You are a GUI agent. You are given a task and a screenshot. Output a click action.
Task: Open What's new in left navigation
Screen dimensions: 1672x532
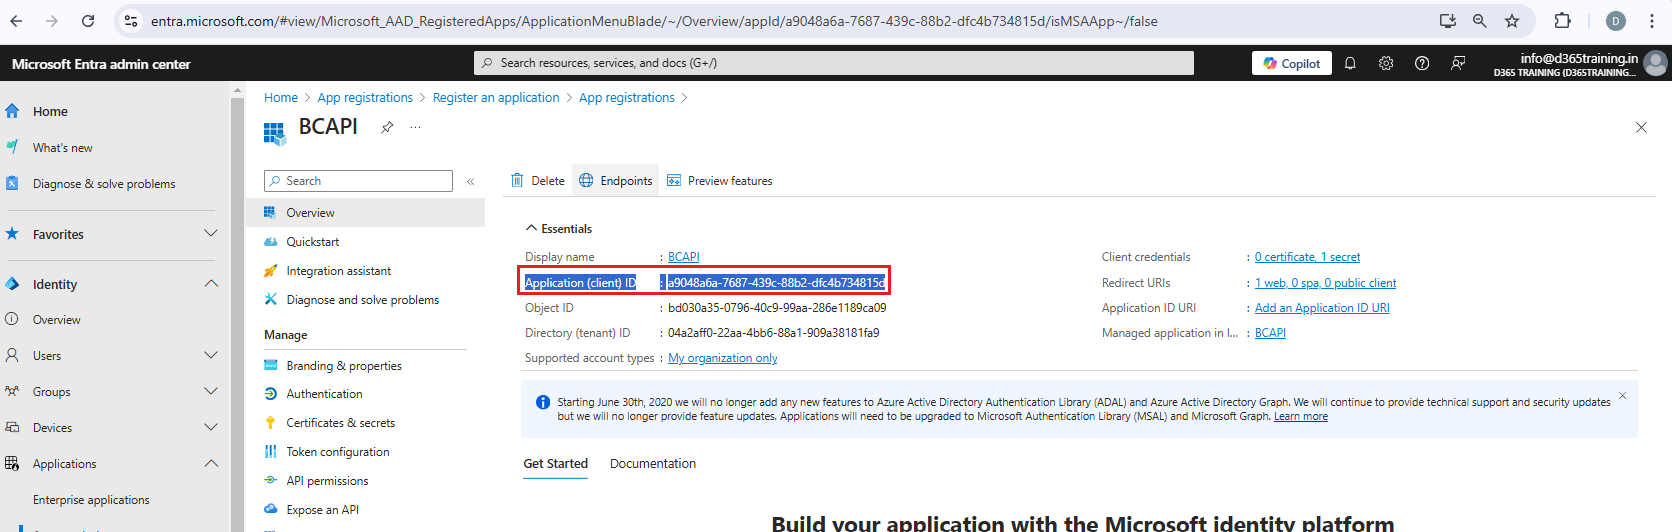pos(62,148)
